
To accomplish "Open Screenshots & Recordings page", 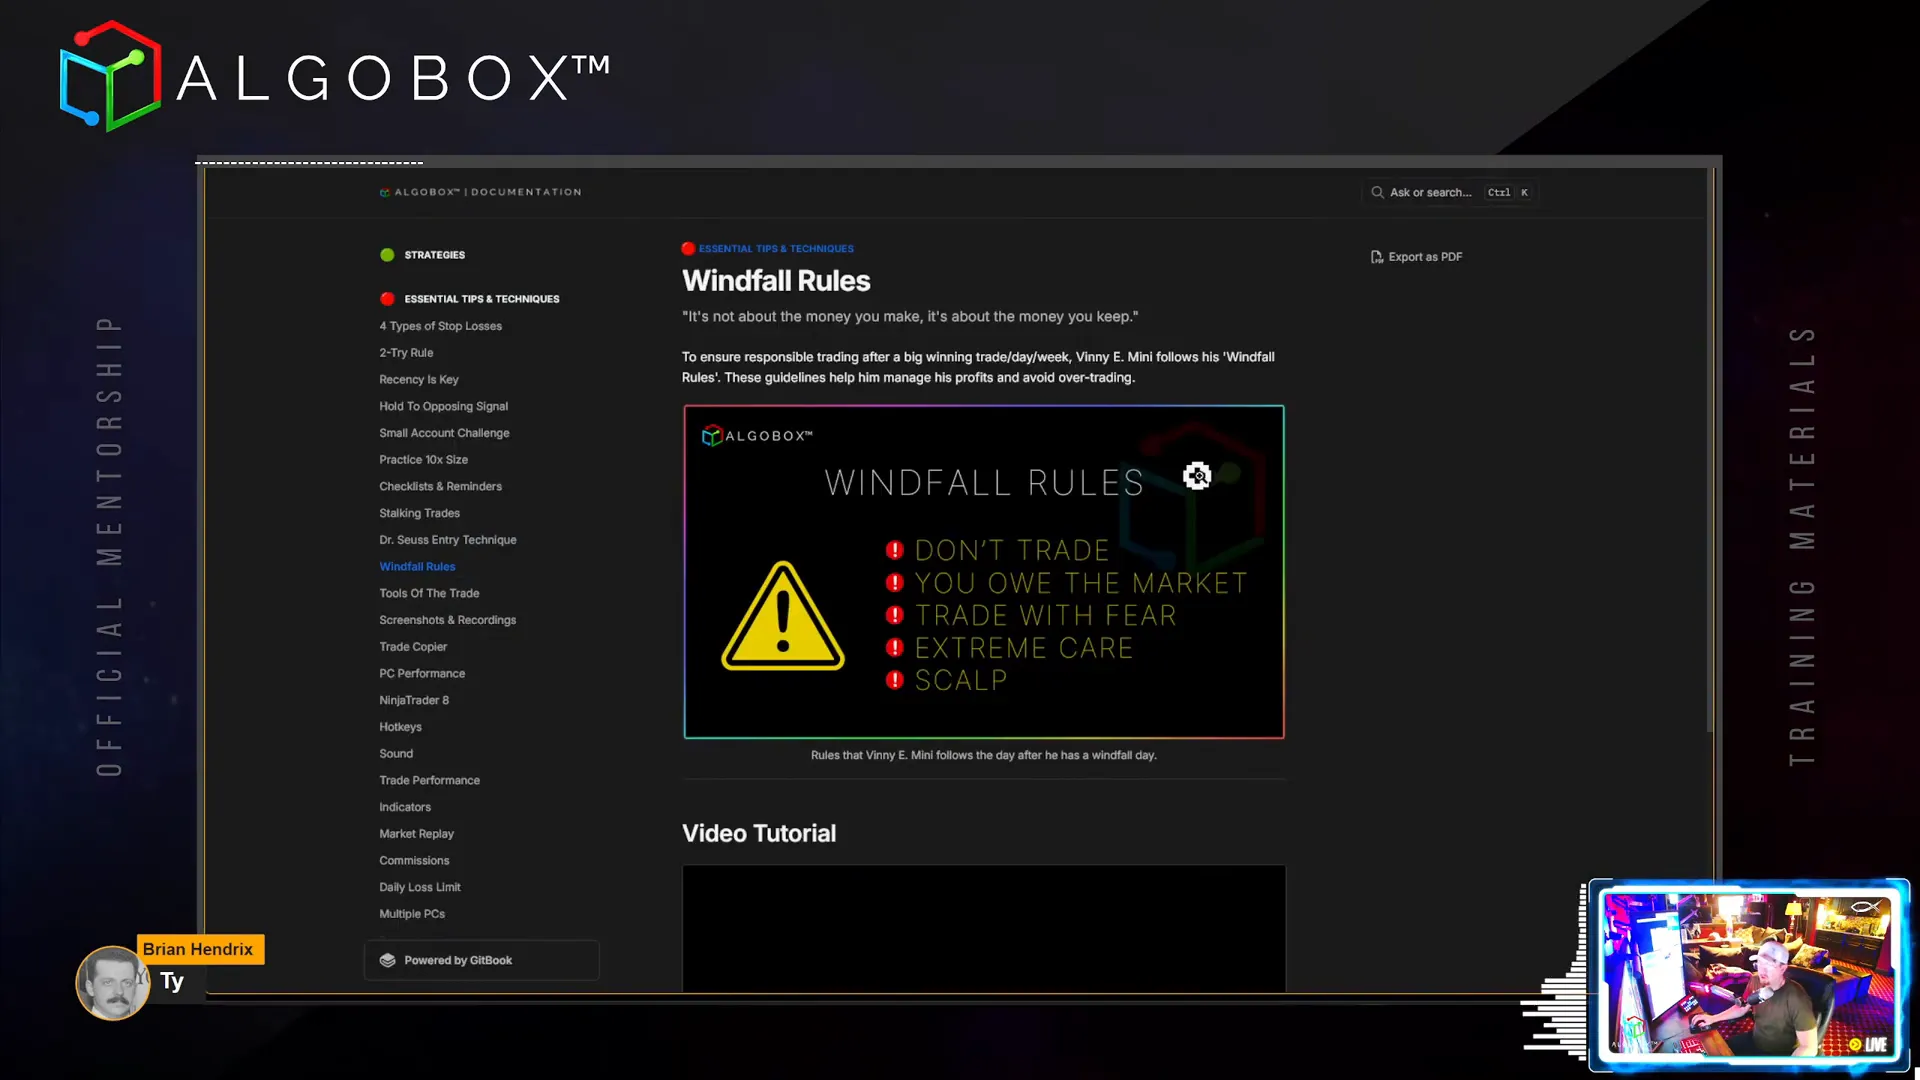I will pos(447,620).
